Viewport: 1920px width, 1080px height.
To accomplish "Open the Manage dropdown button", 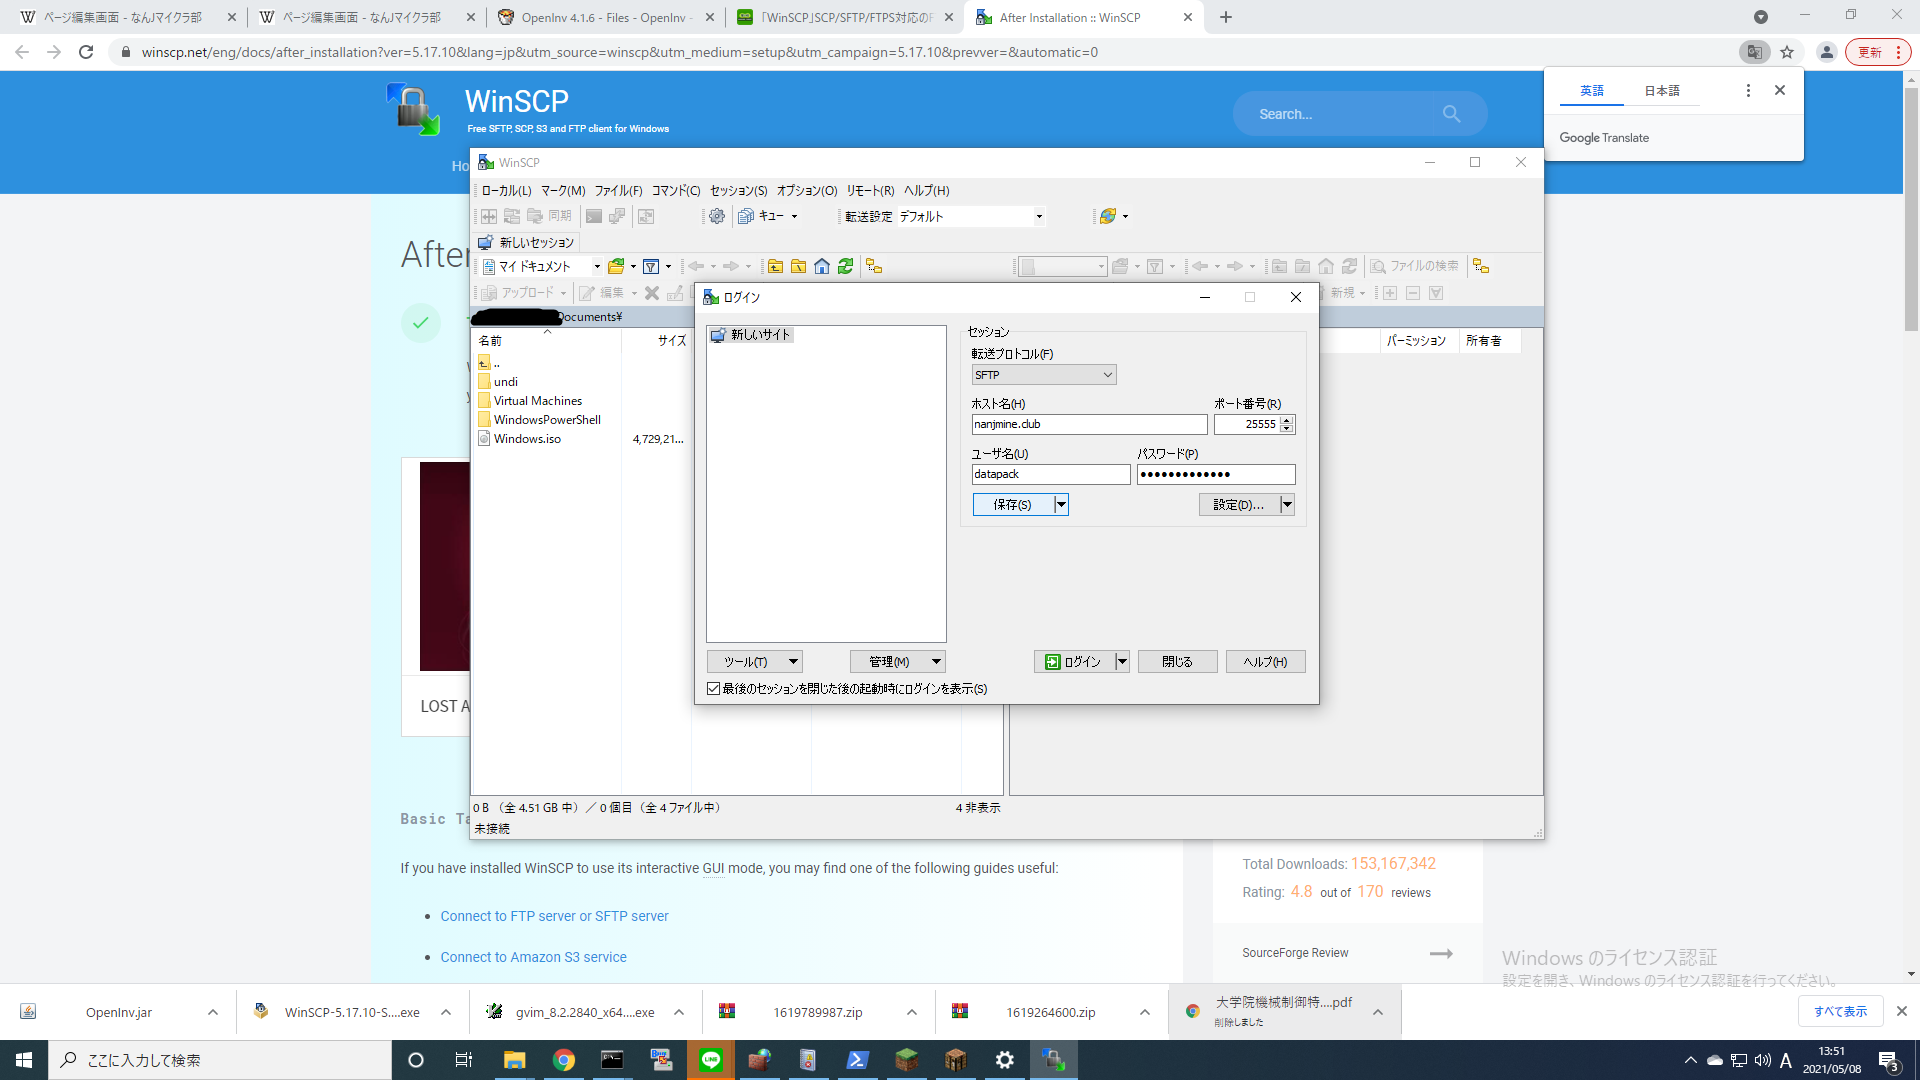I will pos(898,662).
